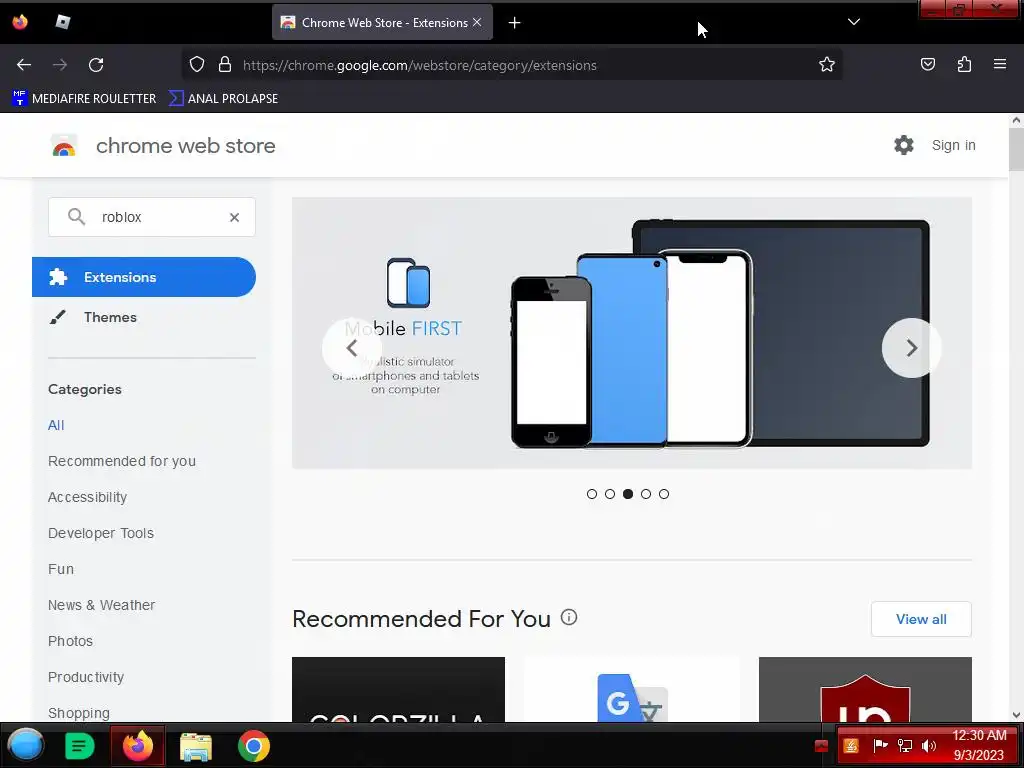Clear the roblox search text

234,217
